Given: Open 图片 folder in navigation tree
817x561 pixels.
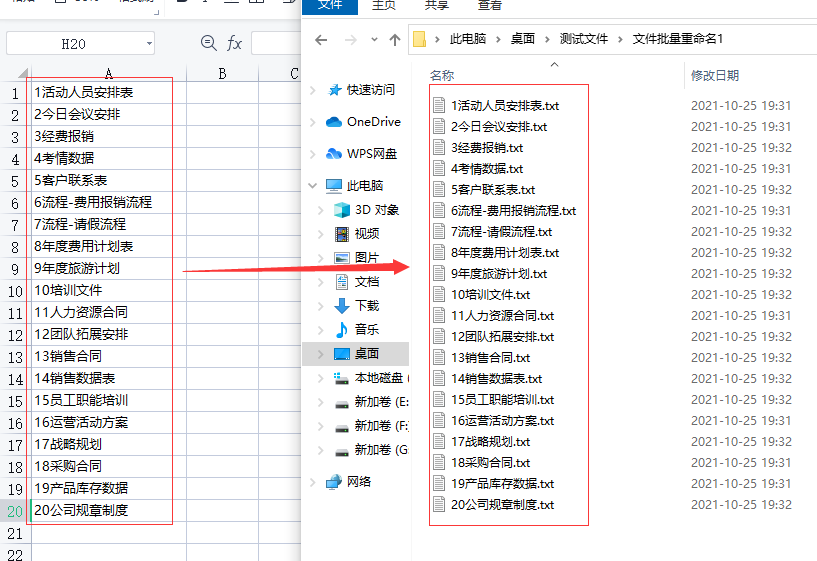Looking at the screenshot, I should [x=367, y=258].
